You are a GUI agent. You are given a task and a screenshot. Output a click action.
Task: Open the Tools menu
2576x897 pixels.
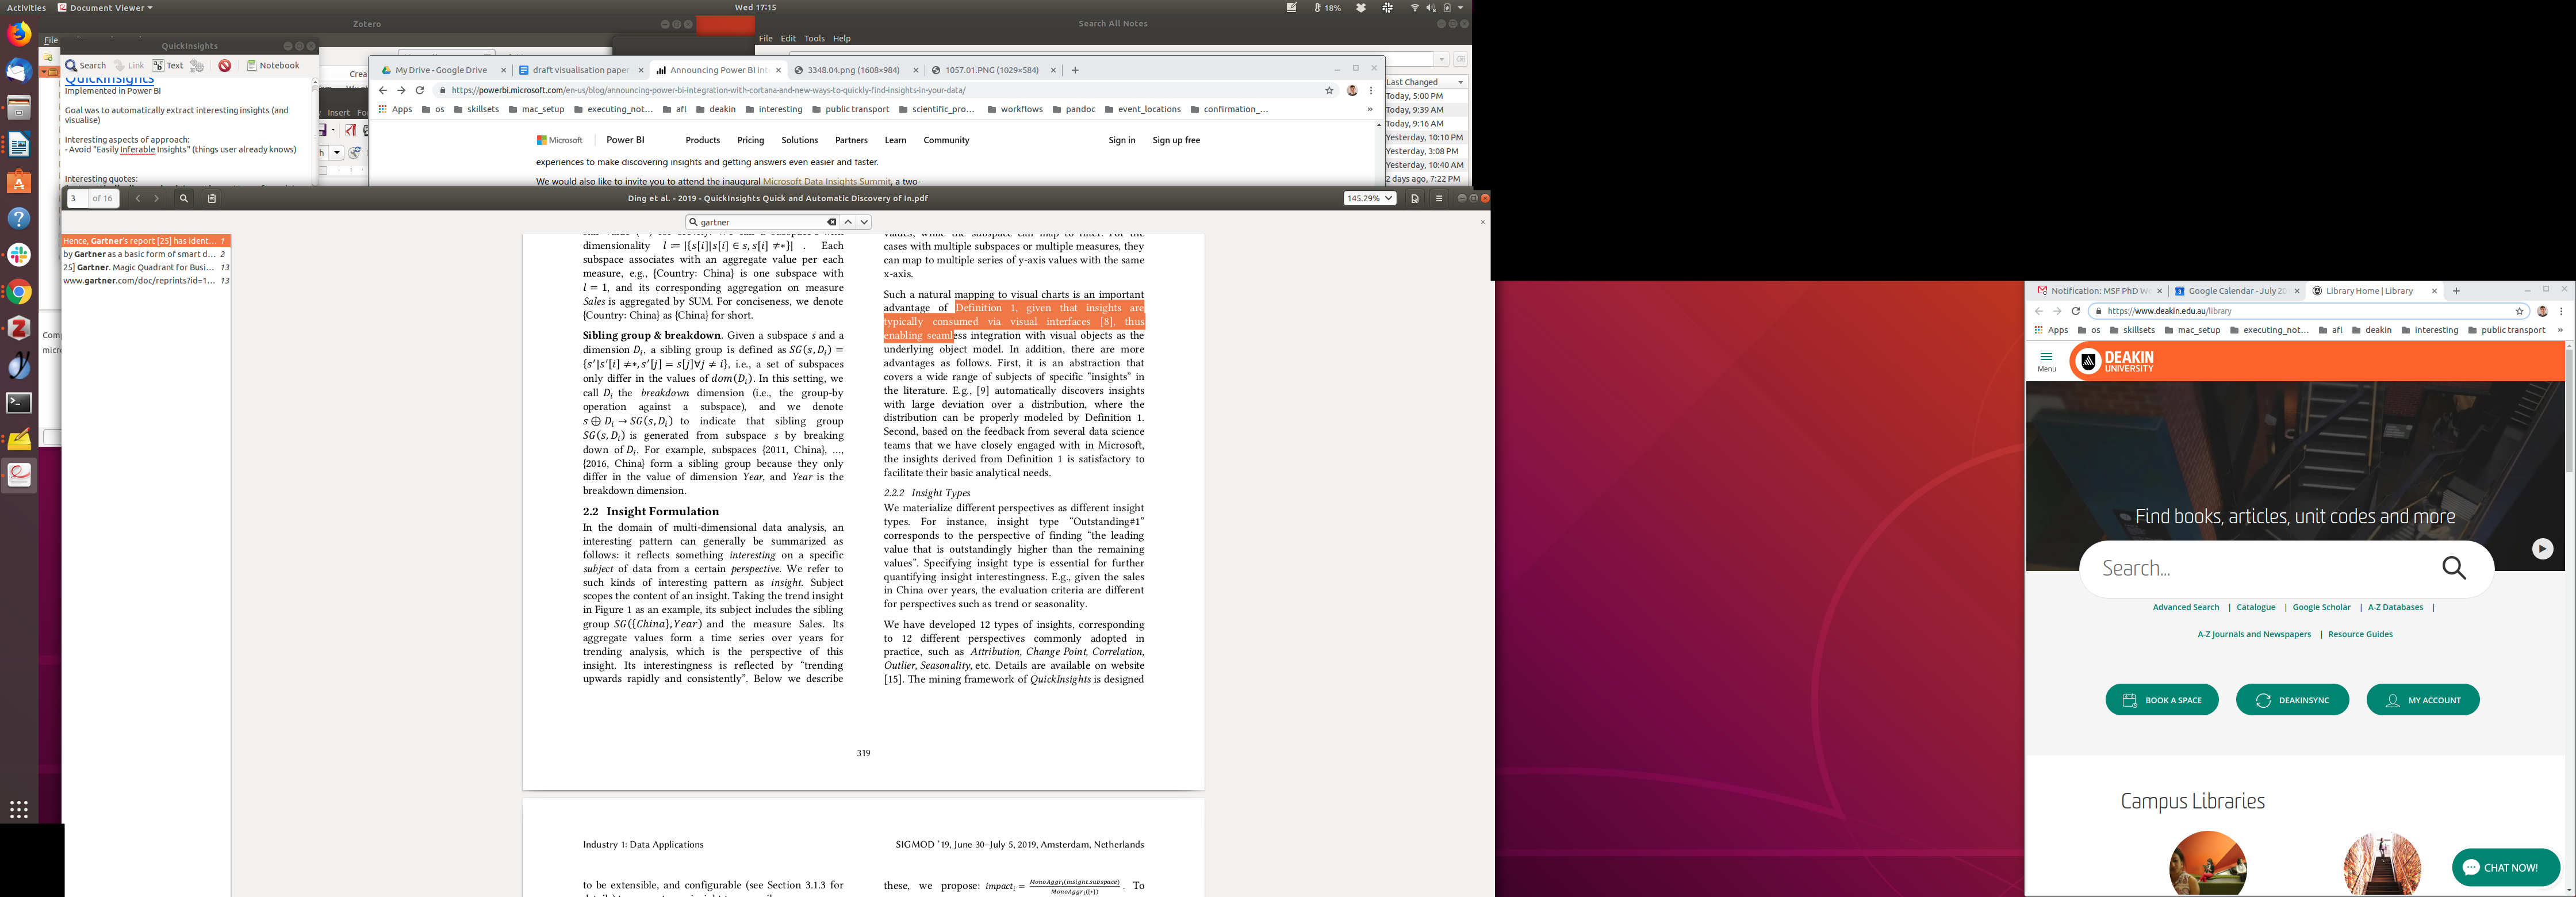pyautogui.click(x=814, y=39)
